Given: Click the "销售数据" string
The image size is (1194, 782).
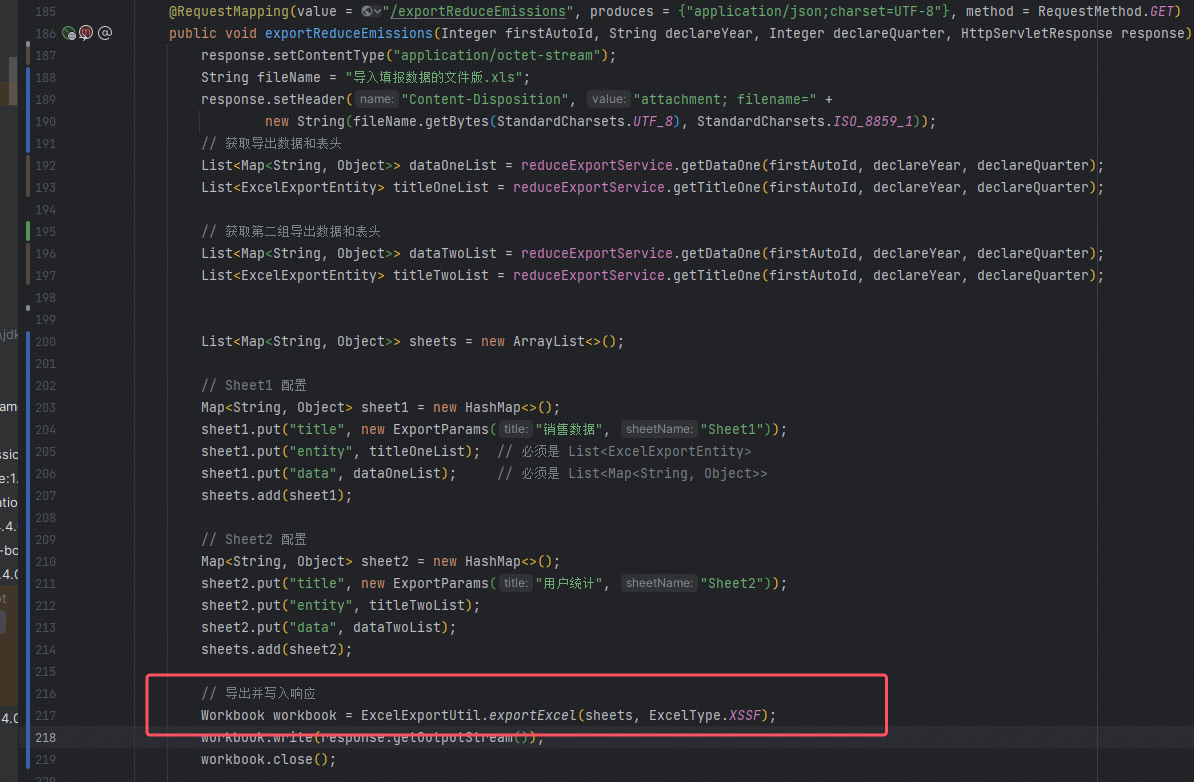Looking at the screenshot, I should coord(568,429).
